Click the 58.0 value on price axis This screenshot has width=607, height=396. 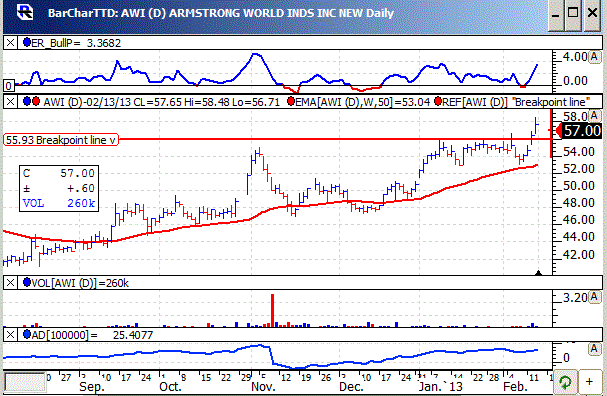click(x=575, y=116)
